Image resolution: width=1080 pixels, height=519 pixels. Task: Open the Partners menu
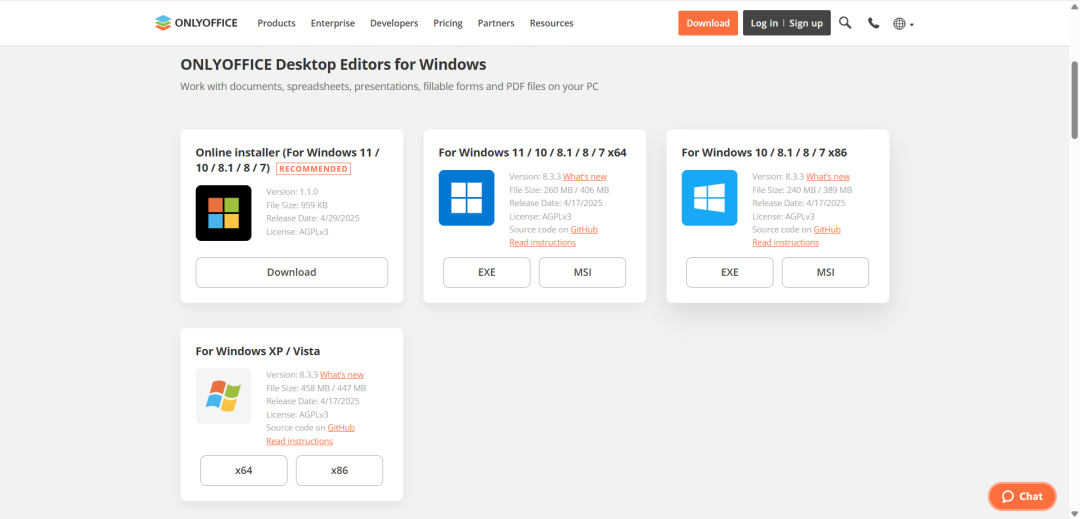pyautogui.click(x=496, y=23)
